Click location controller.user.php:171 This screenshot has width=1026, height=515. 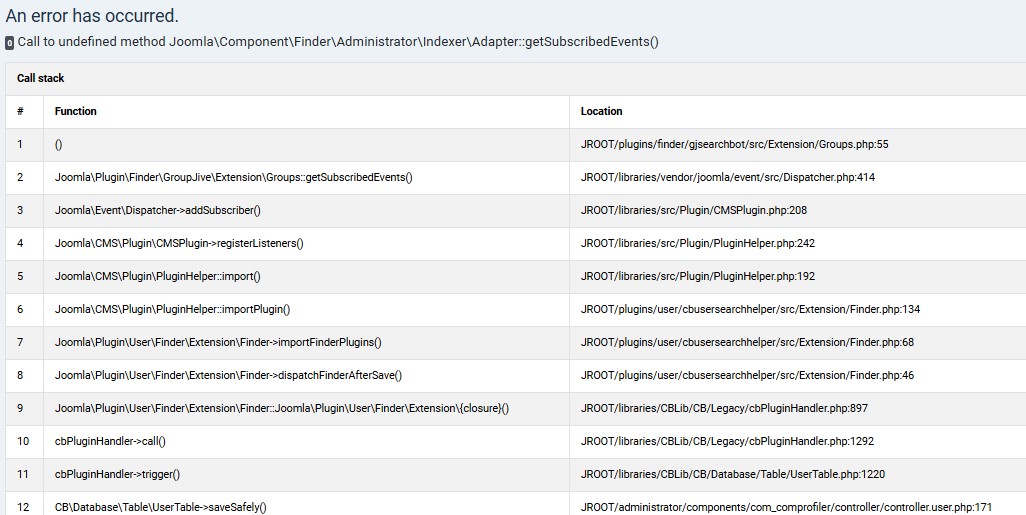[x=787, y=507]
